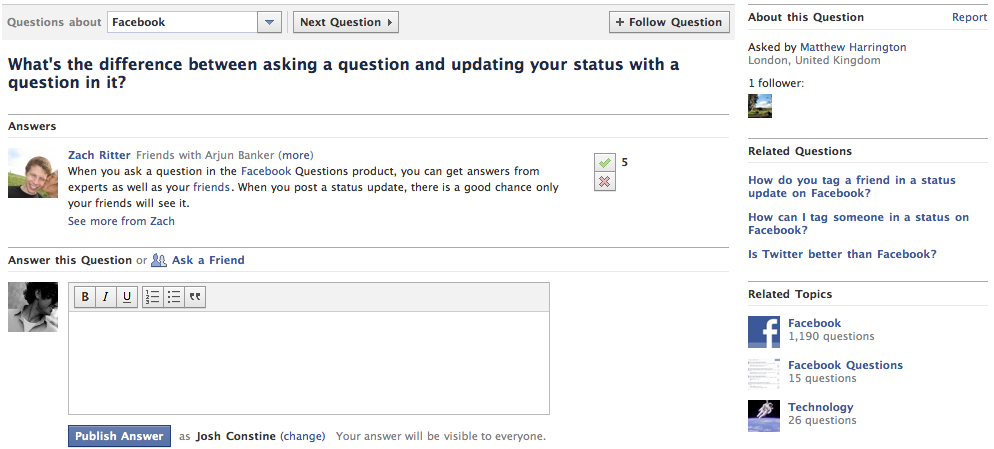Open the 'Is Twitter better than Facebook?' question
The image size is (994, 449).
click(842, 254)
